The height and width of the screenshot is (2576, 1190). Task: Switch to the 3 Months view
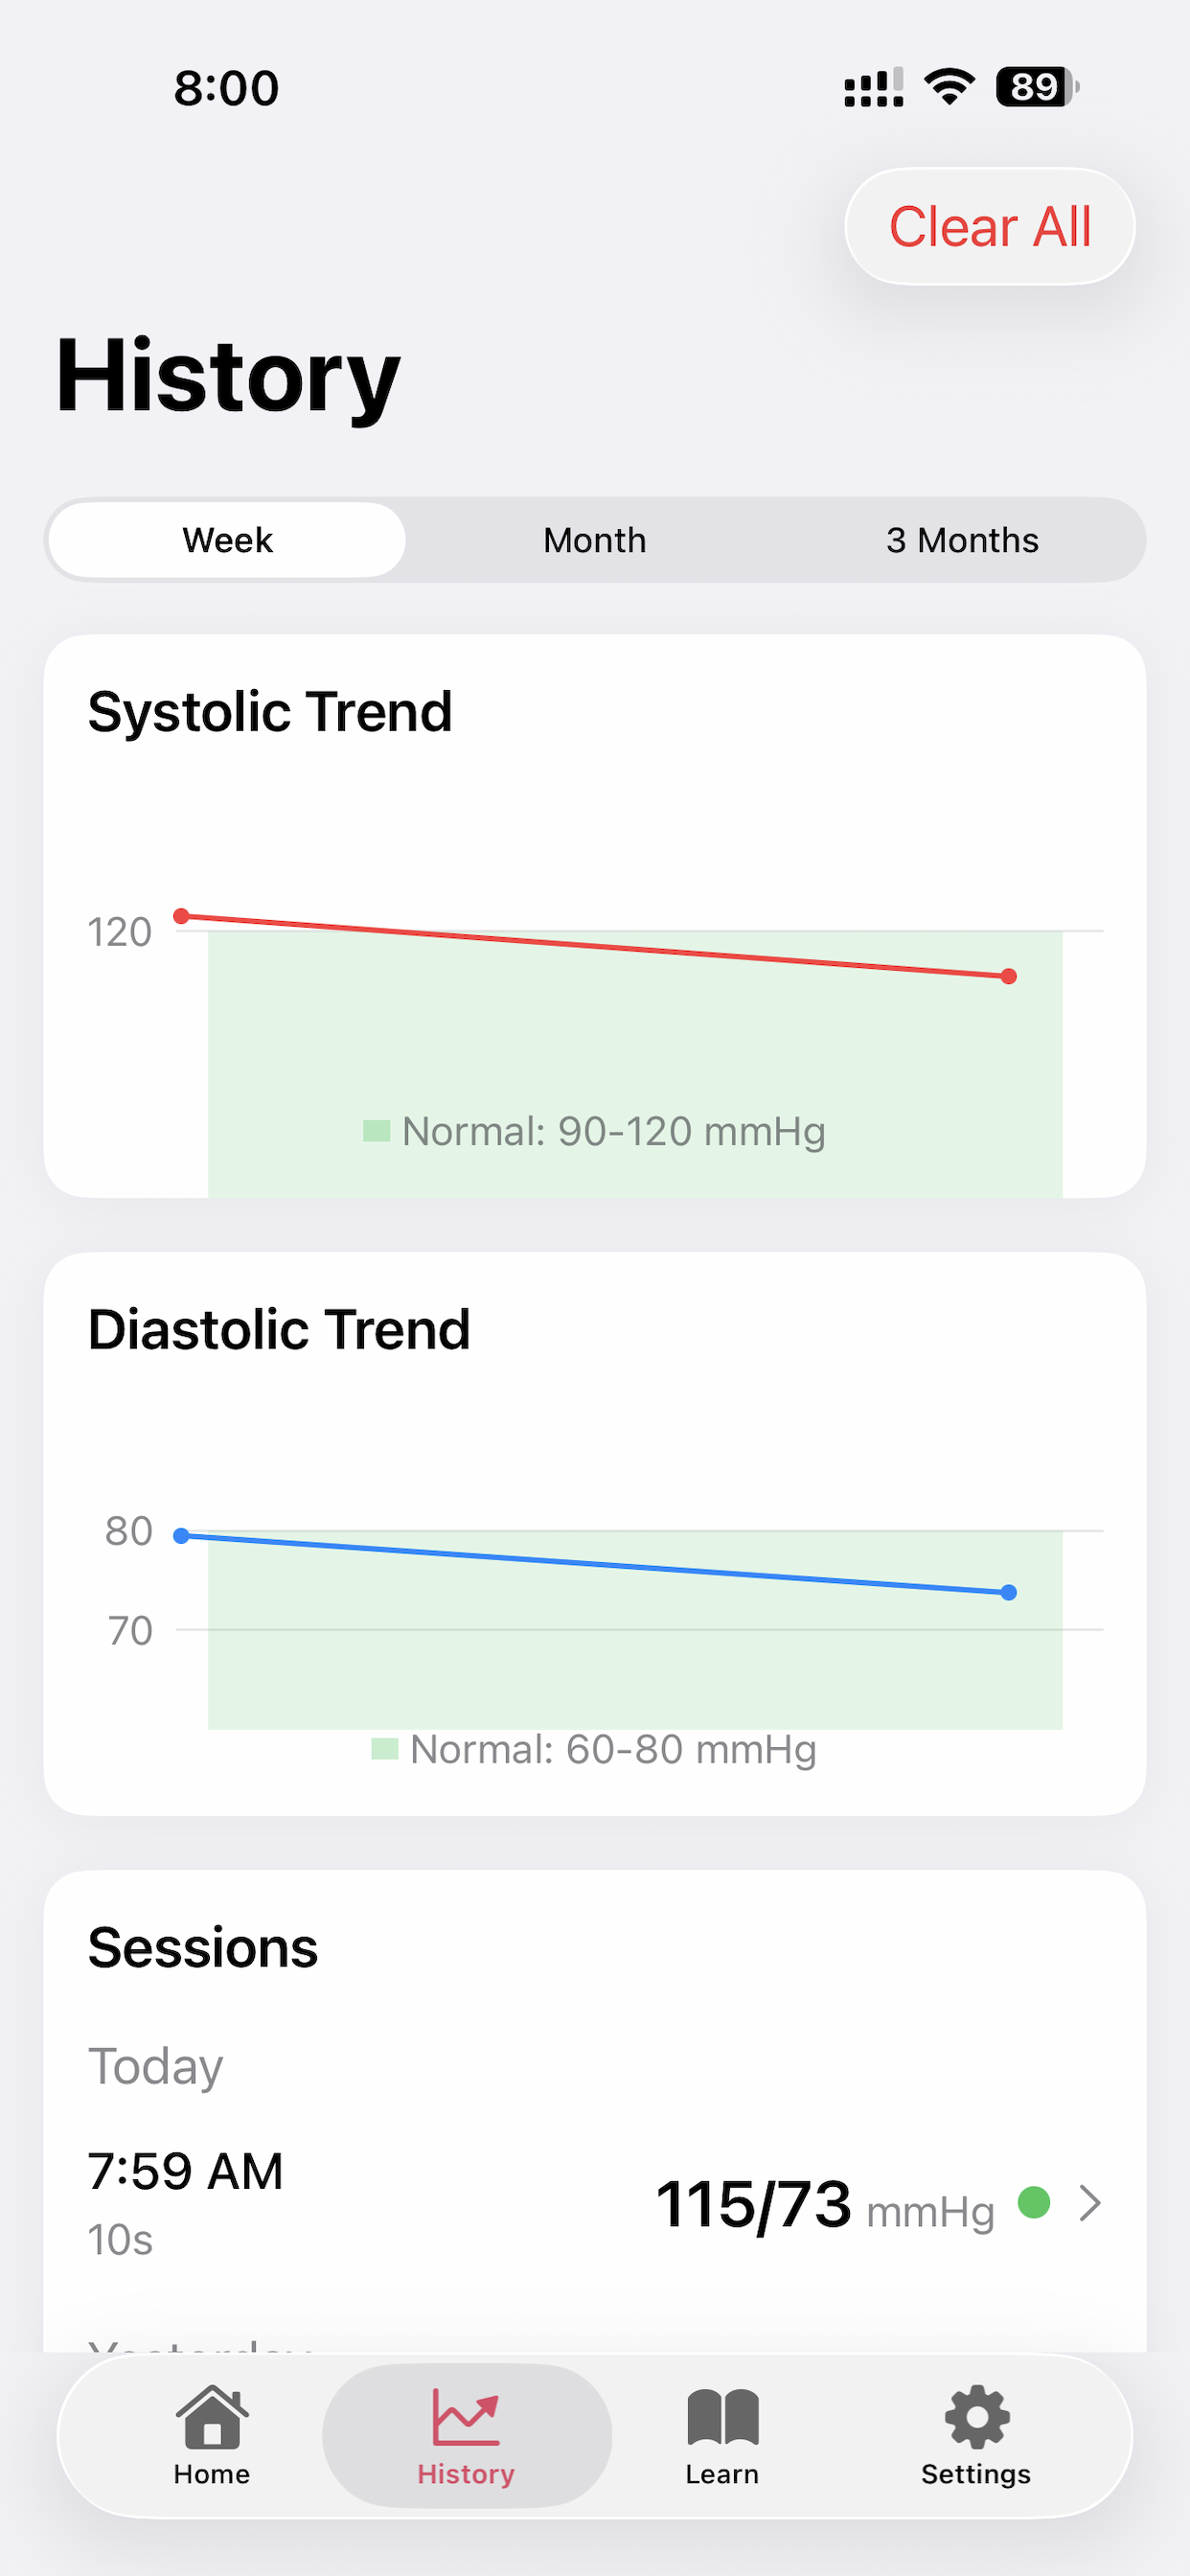point(962,540)
